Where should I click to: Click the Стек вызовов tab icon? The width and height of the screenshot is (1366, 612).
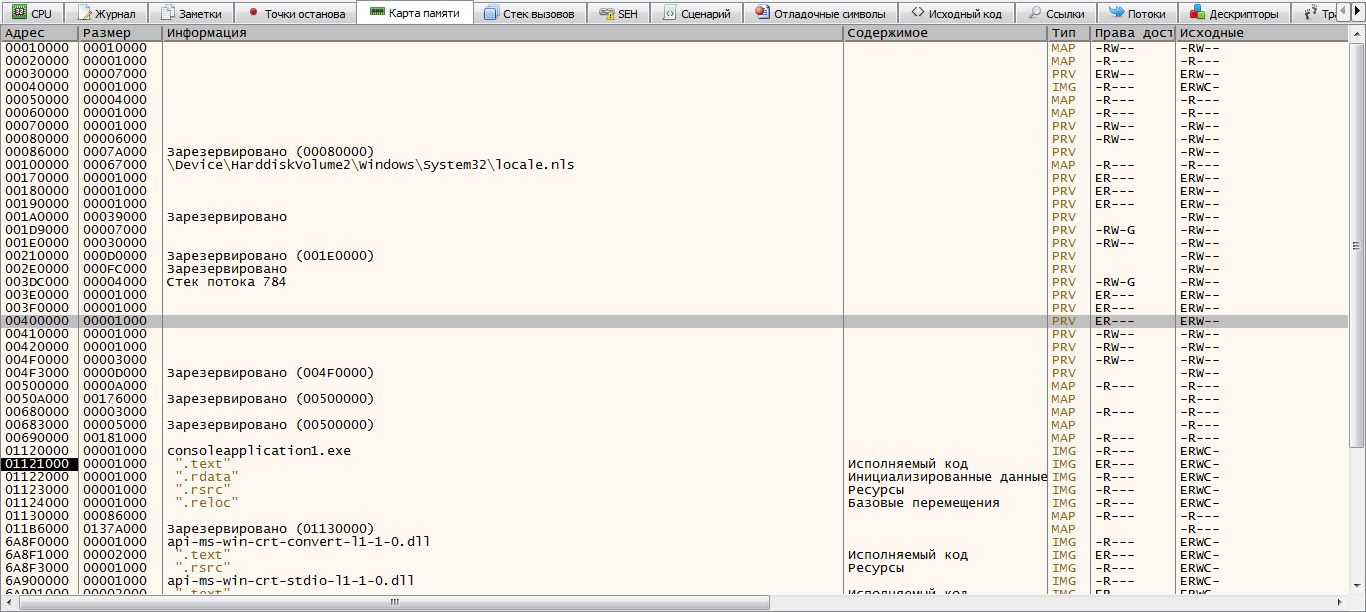490,14
